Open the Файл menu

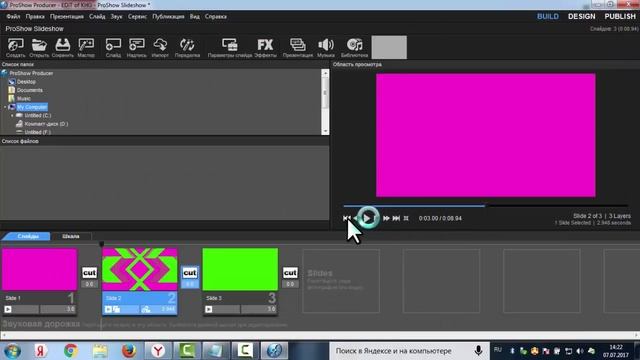pos(13,17)
